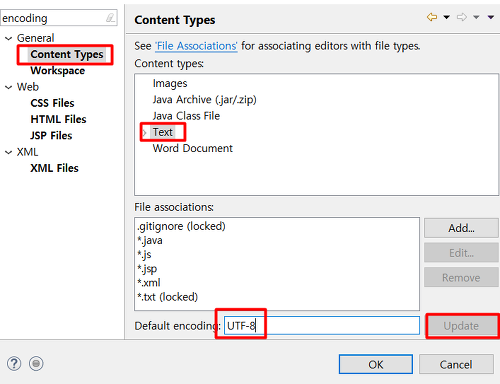Select the *.xml file association
The height and width of the screenshot is (384, 500).
149,283
